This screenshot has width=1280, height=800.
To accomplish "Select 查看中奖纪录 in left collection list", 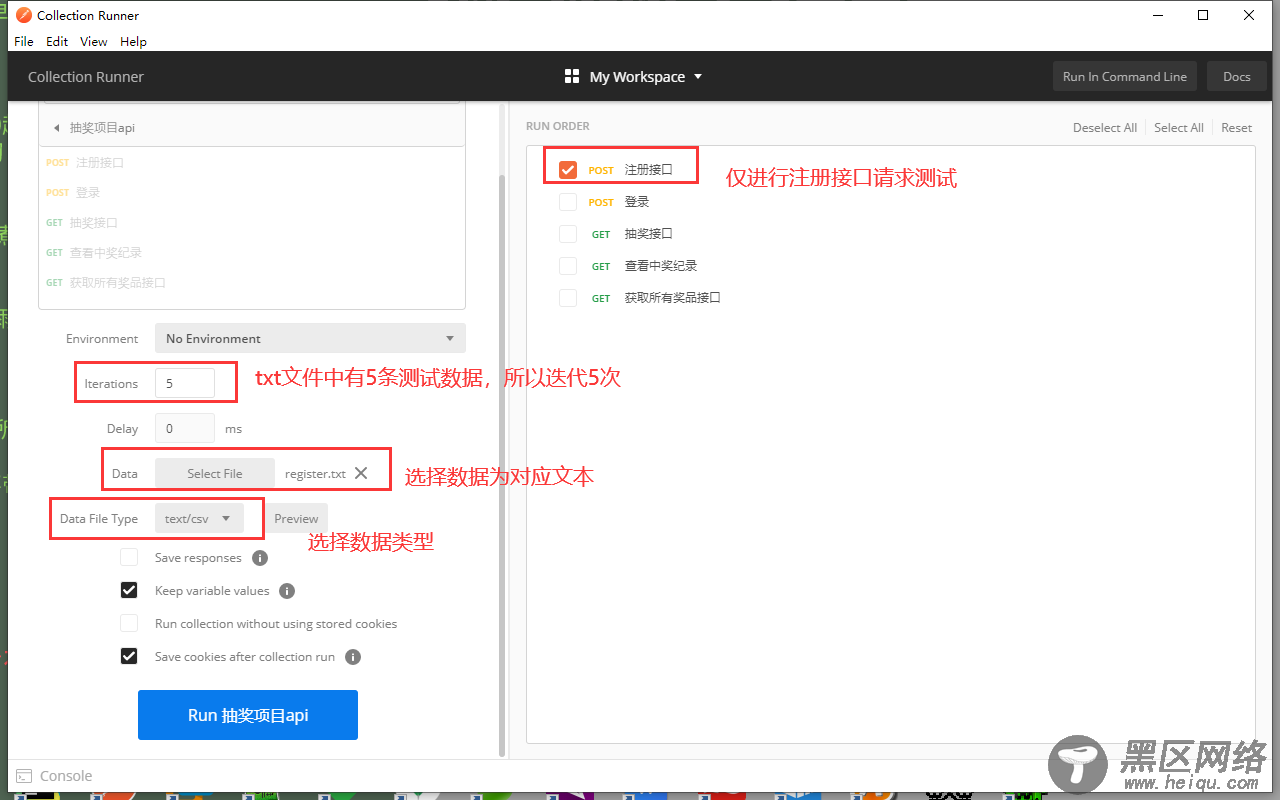I will (105, 252).
